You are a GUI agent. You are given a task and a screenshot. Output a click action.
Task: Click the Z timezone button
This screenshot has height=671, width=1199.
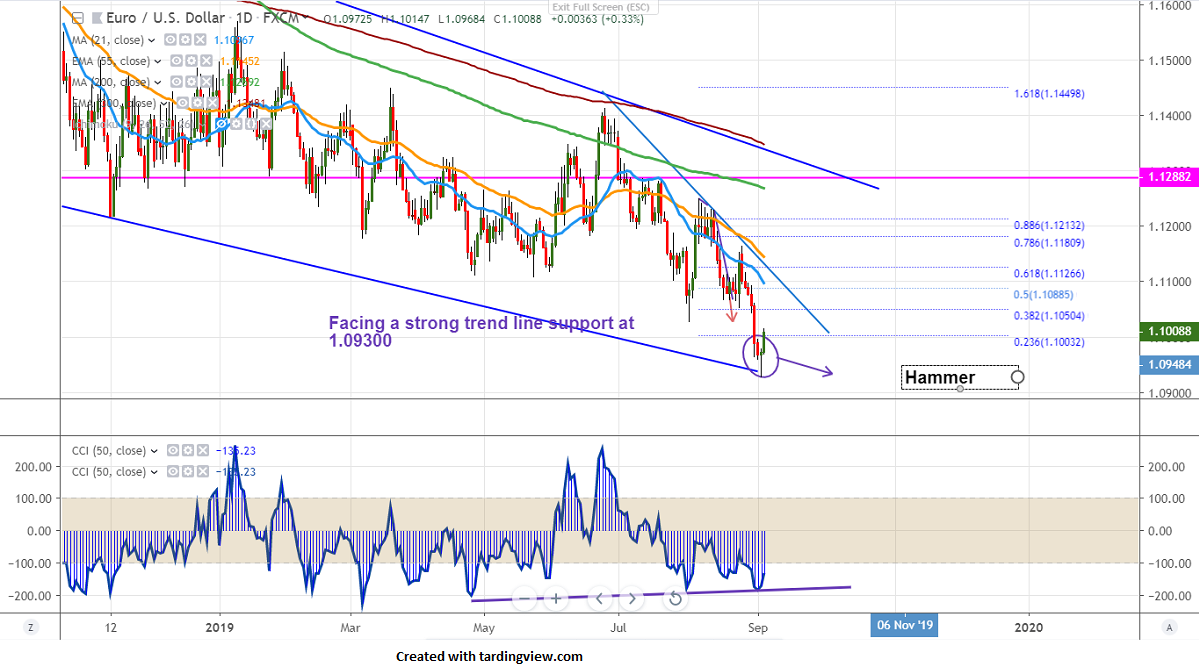pyautogui.click(x=31, y=627)
